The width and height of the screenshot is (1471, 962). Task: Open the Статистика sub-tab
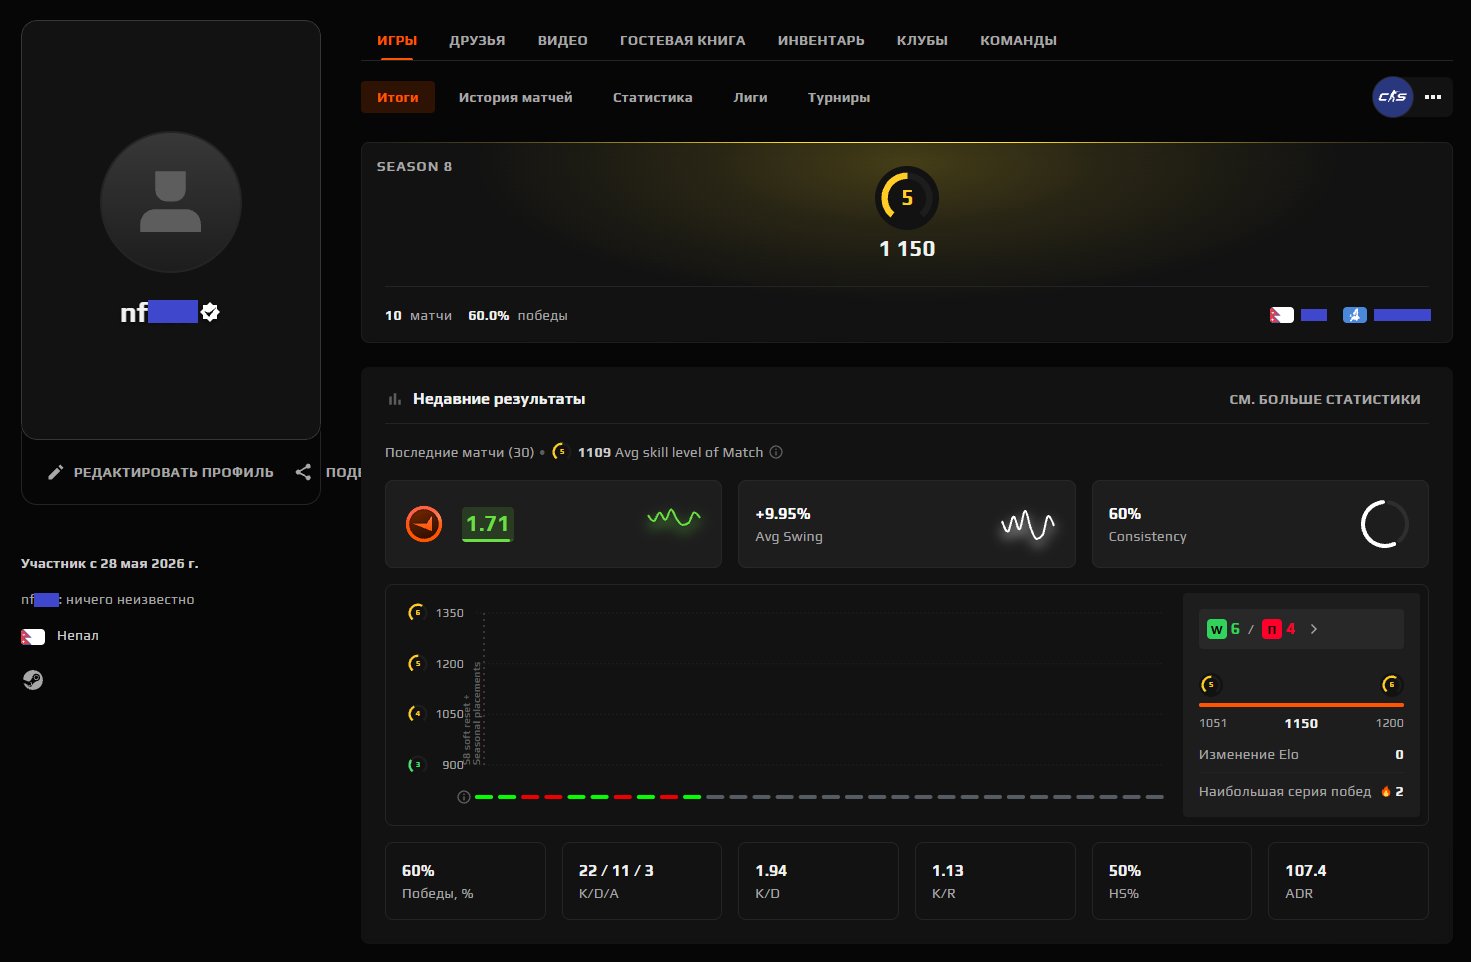[652, 97]
